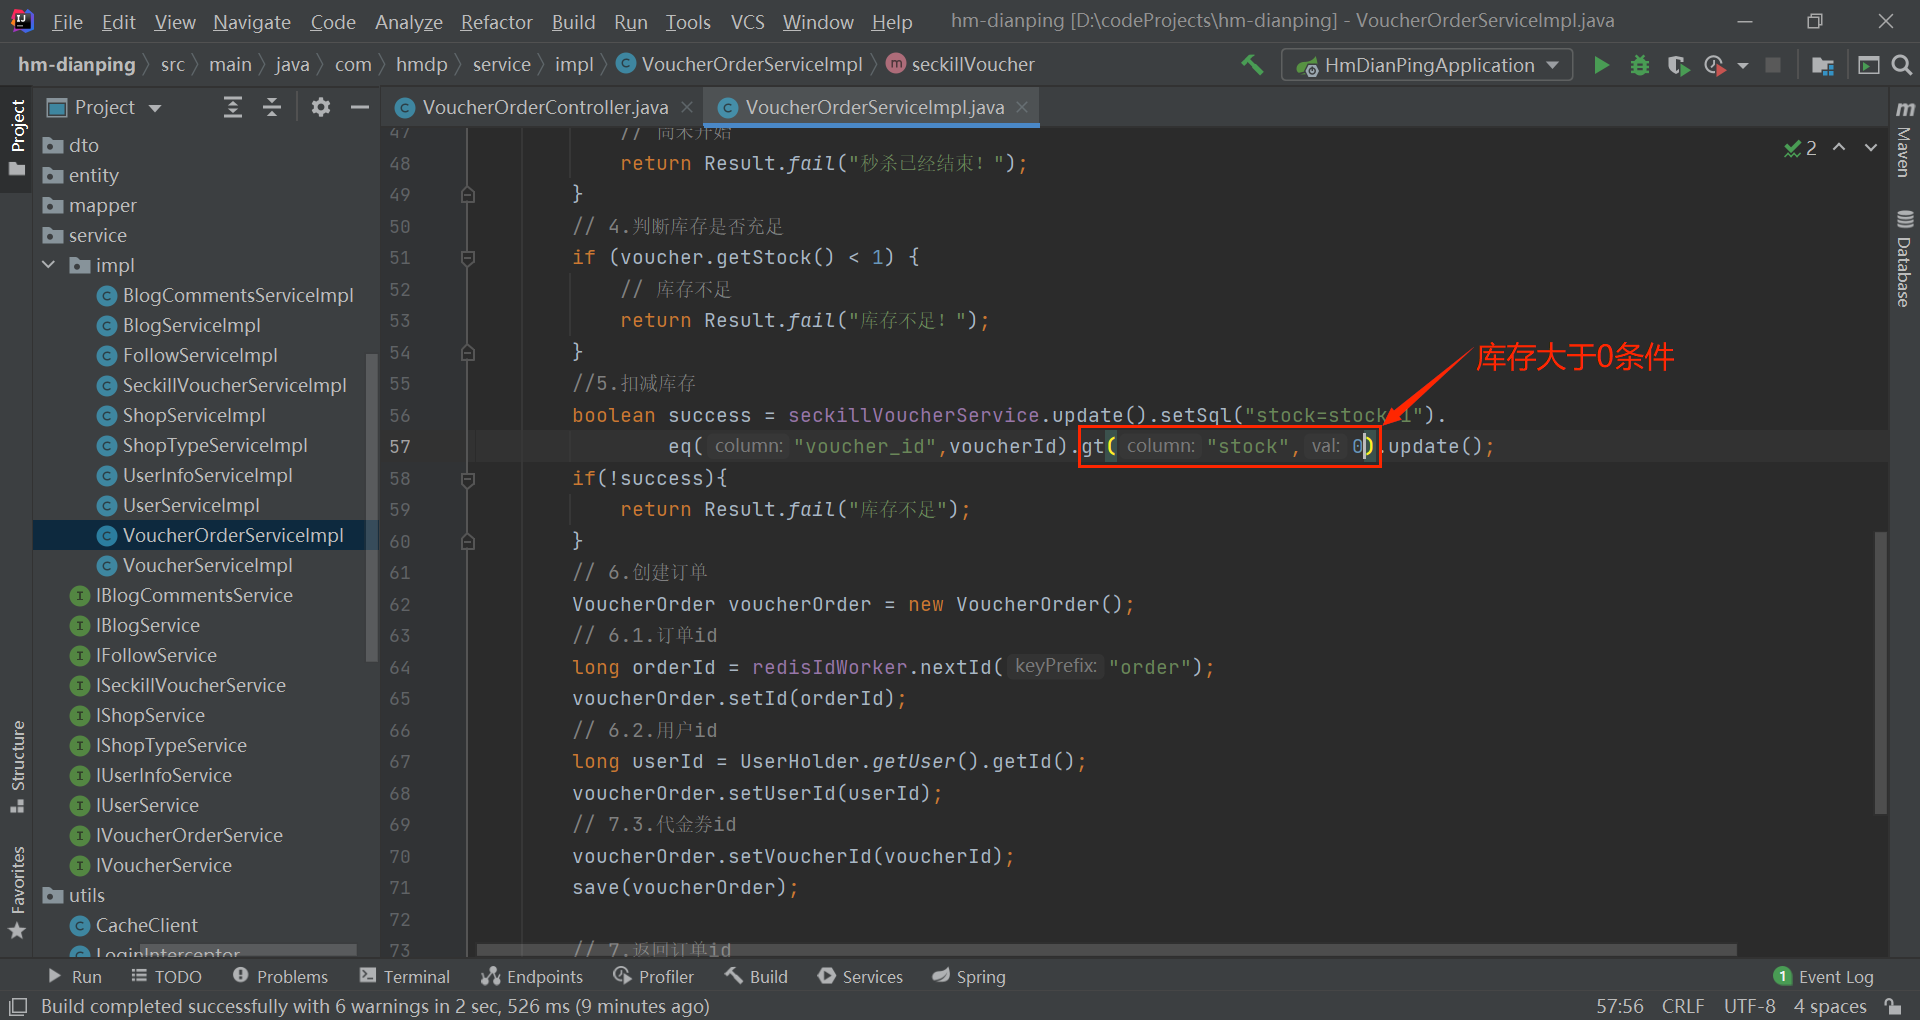Run HmDianPingApplication with the green play icon
The height and width of the screenshot is (1020, 1921).
pos(1601,65)
